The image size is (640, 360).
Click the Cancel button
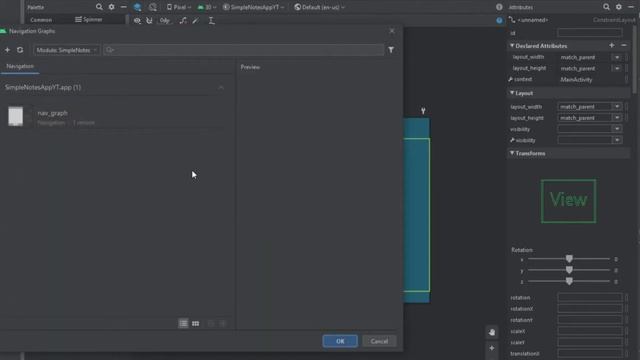click(379, 341)
